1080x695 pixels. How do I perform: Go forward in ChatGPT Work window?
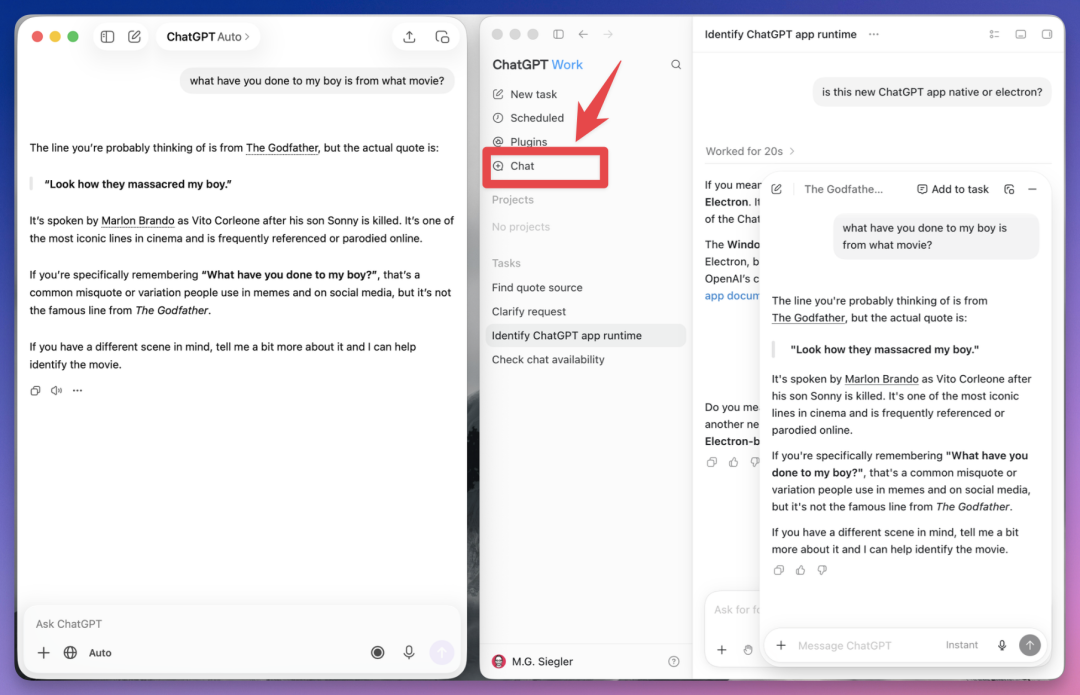[608, 34]
